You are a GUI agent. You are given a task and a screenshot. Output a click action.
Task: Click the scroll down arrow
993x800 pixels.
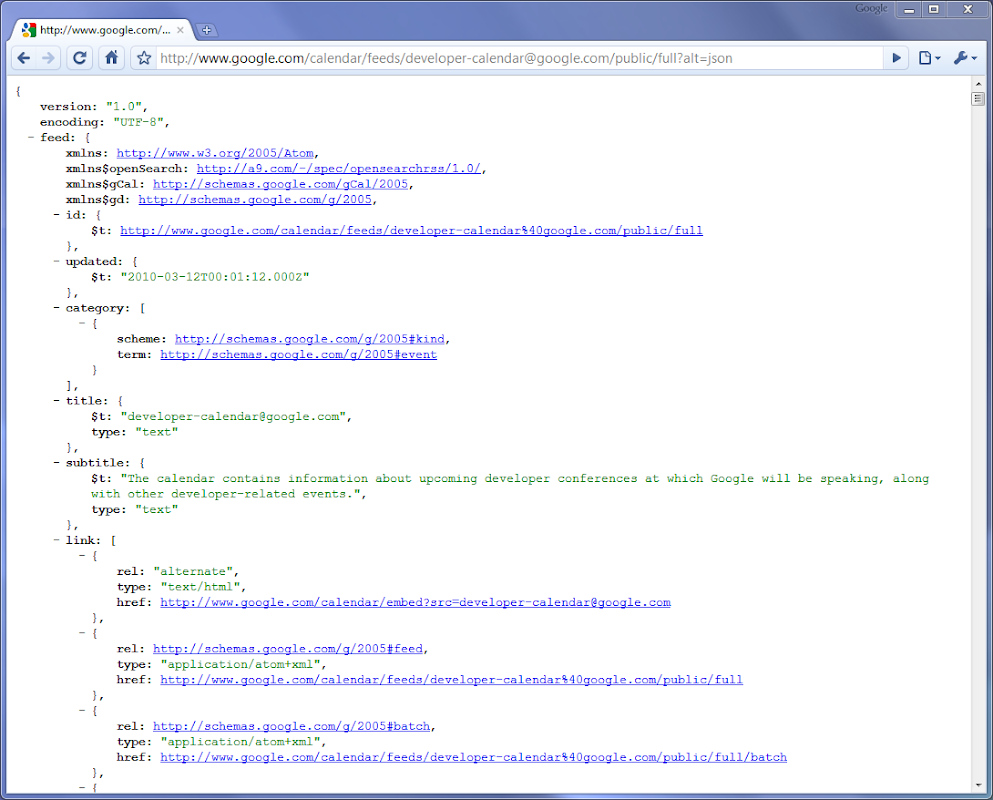(978, 785)
